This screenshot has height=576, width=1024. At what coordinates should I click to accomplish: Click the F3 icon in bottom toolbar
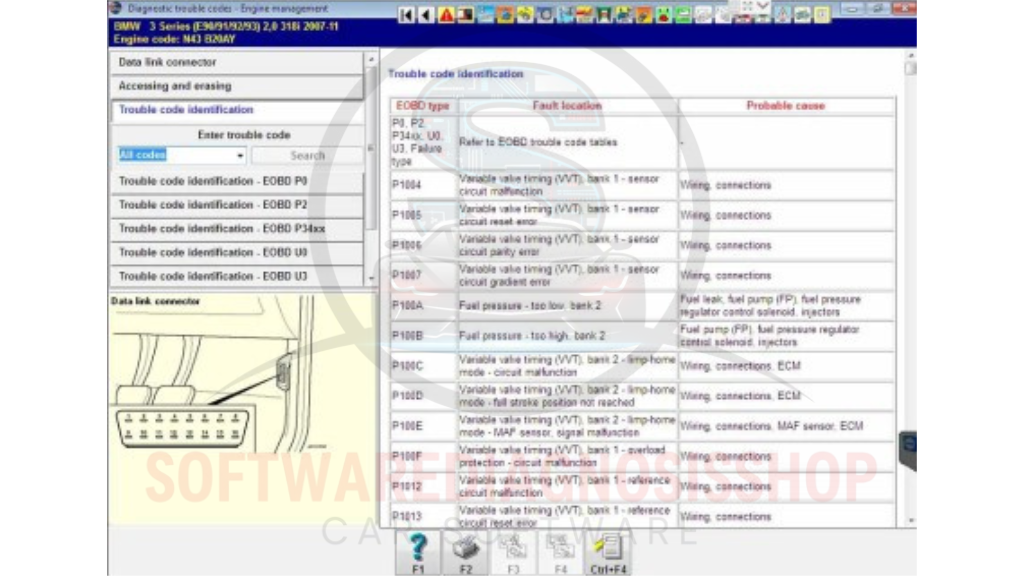click(513, 550)
